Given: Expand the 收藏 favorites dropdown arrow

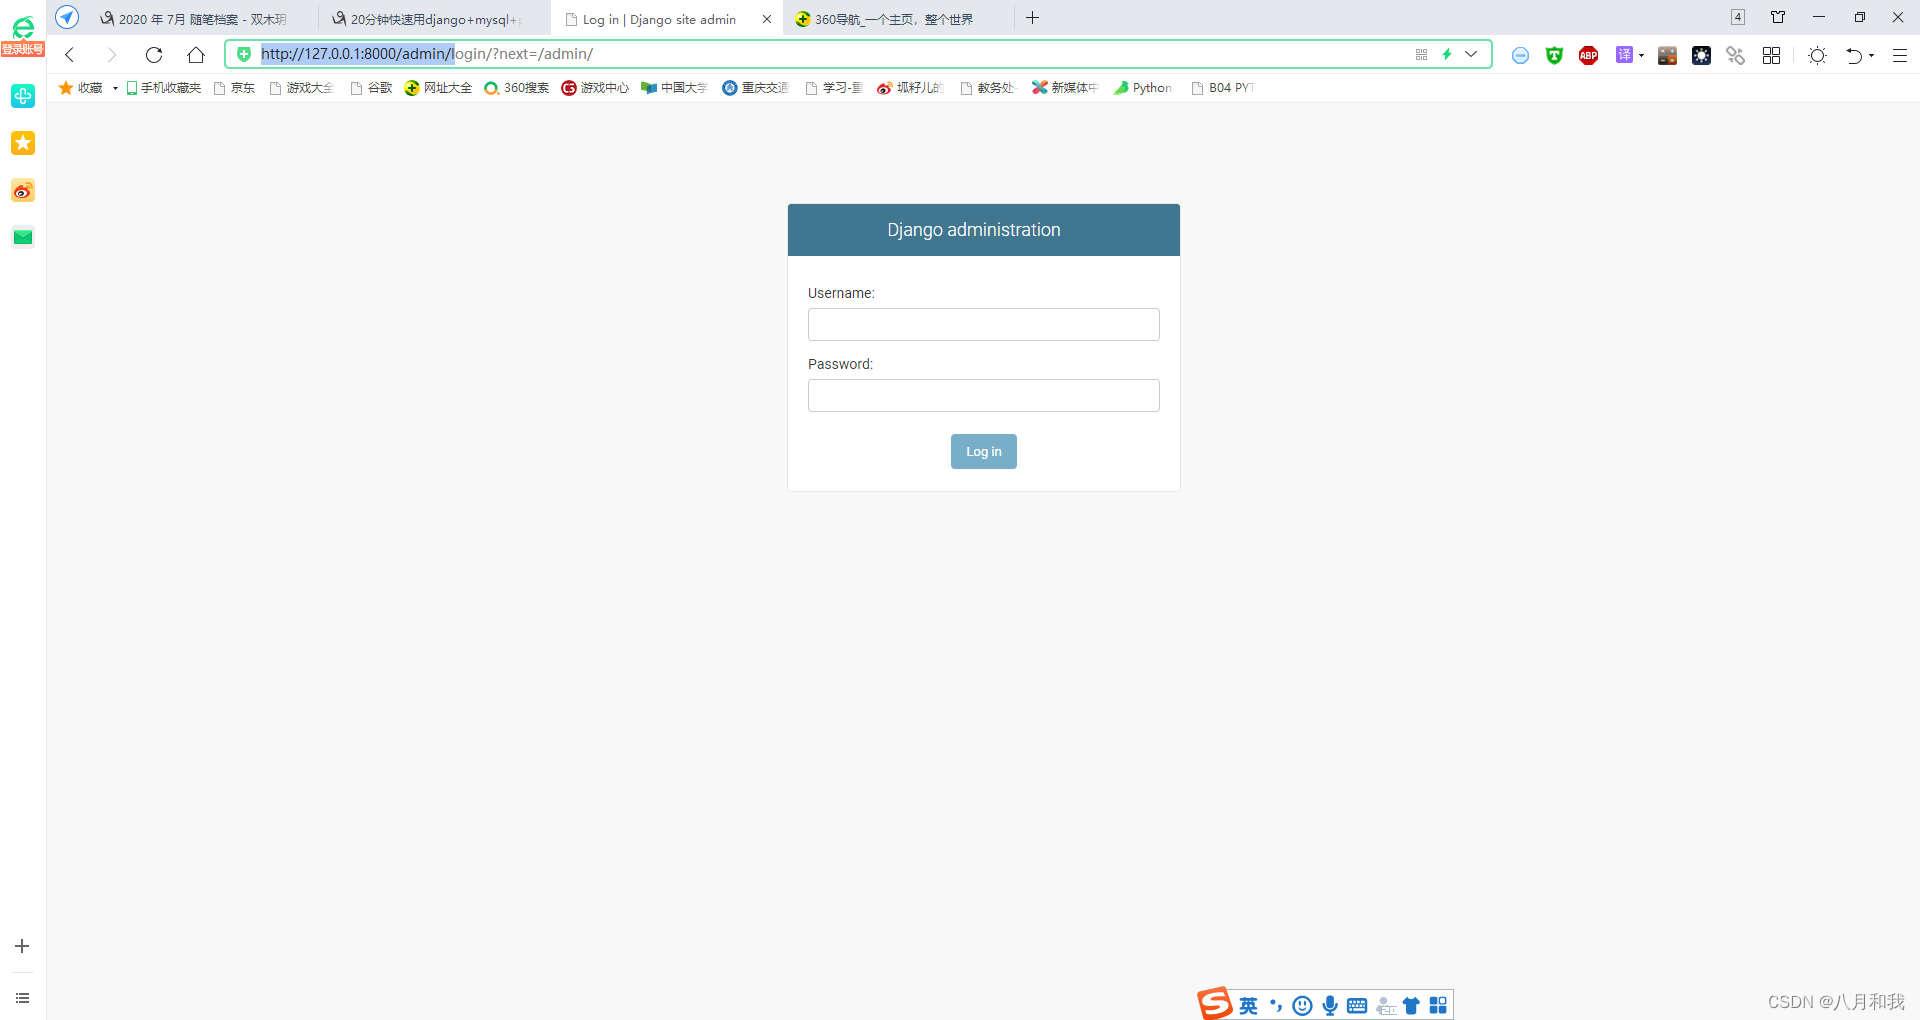Looking at the screenshot, I should click(x=115, y=88).
